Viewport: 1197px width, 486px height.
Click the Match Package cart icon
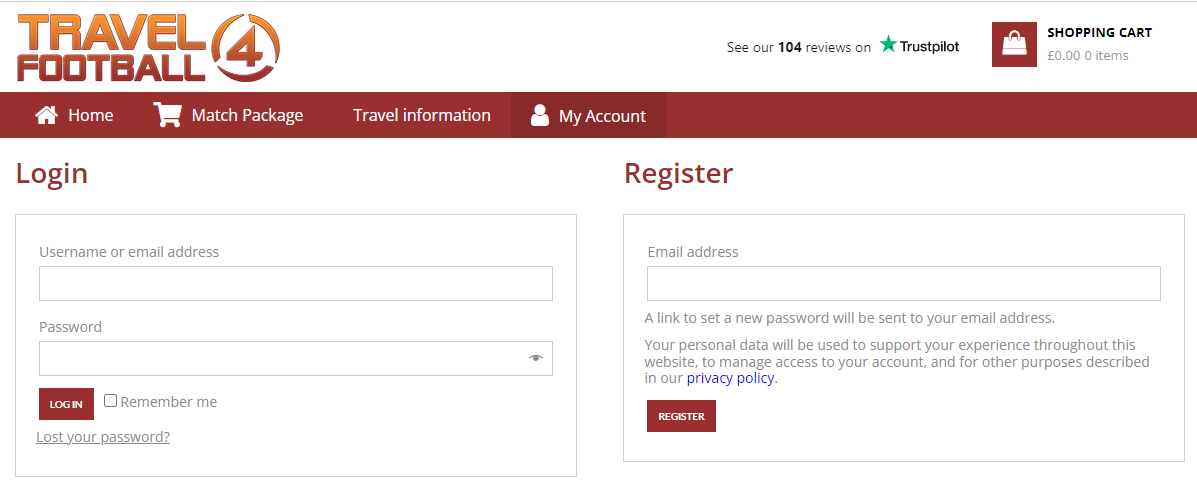(167, 114)
